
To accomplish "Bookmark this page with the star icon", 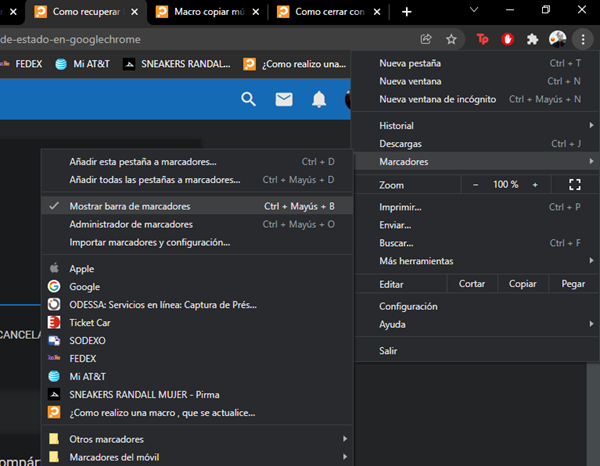I will (x=451, y=39).
